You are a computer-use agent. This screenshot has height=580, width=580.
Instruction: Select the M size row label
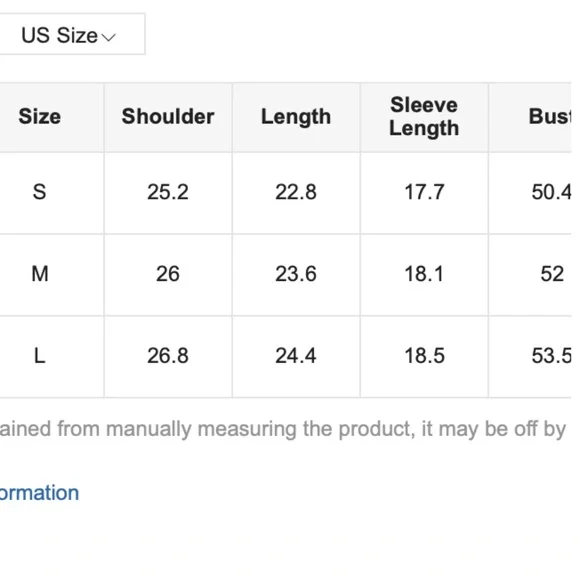click(40, 274)
